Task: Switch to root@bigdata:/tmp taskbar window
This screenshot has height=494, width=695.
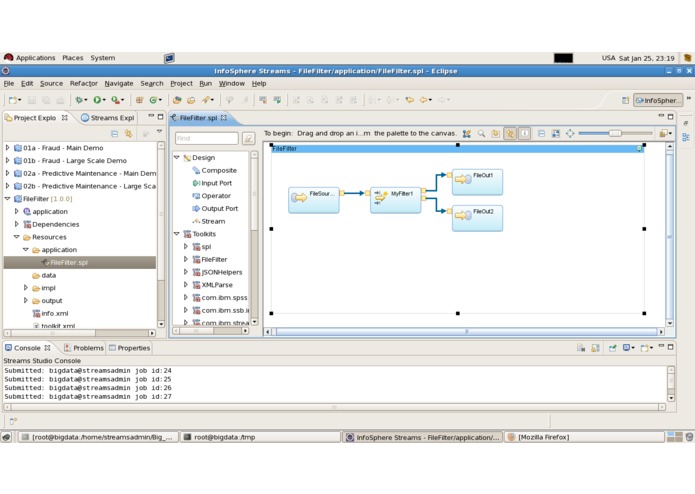Action: tap(260, 437)
